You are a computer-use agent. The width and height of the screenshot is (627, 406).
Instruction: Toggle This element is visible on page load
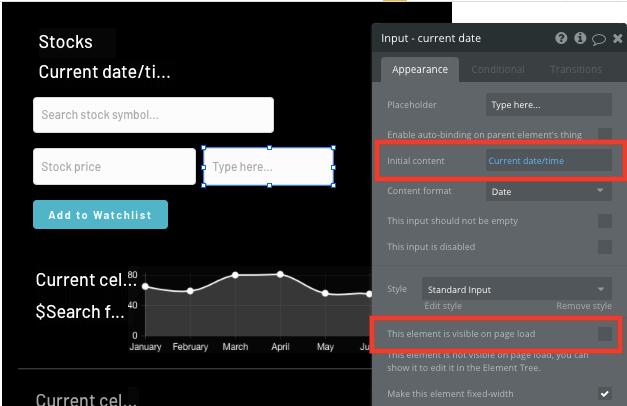click(x=605, y=334)
